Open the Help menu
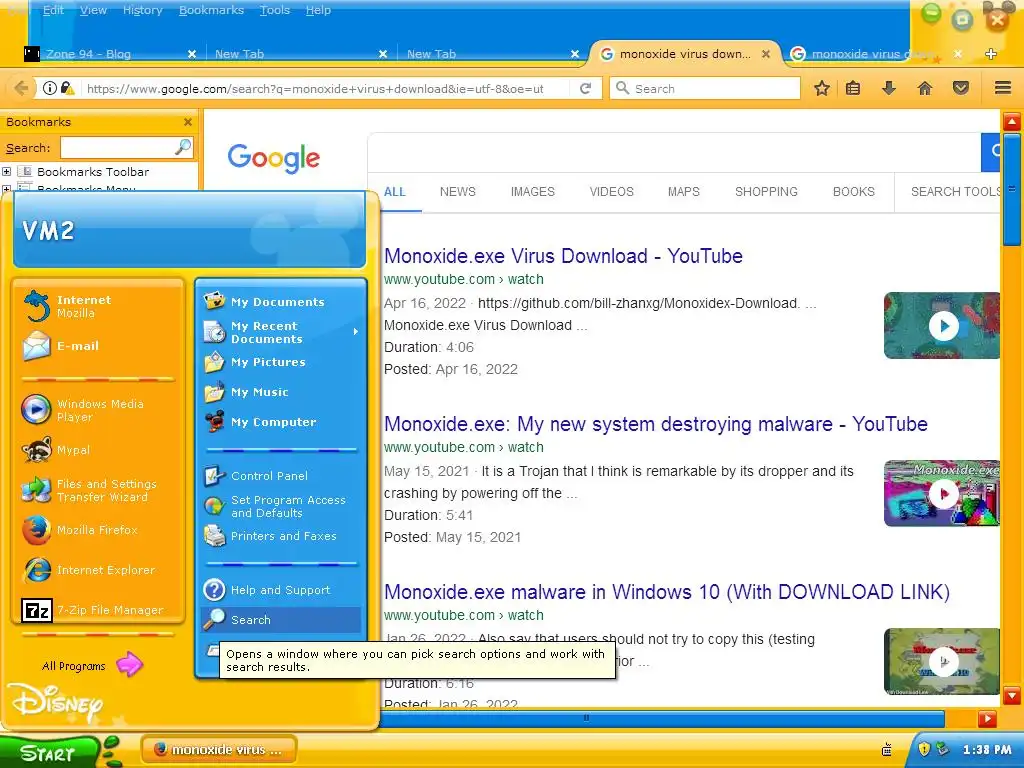1024x768 pixels. click(318, 10)
